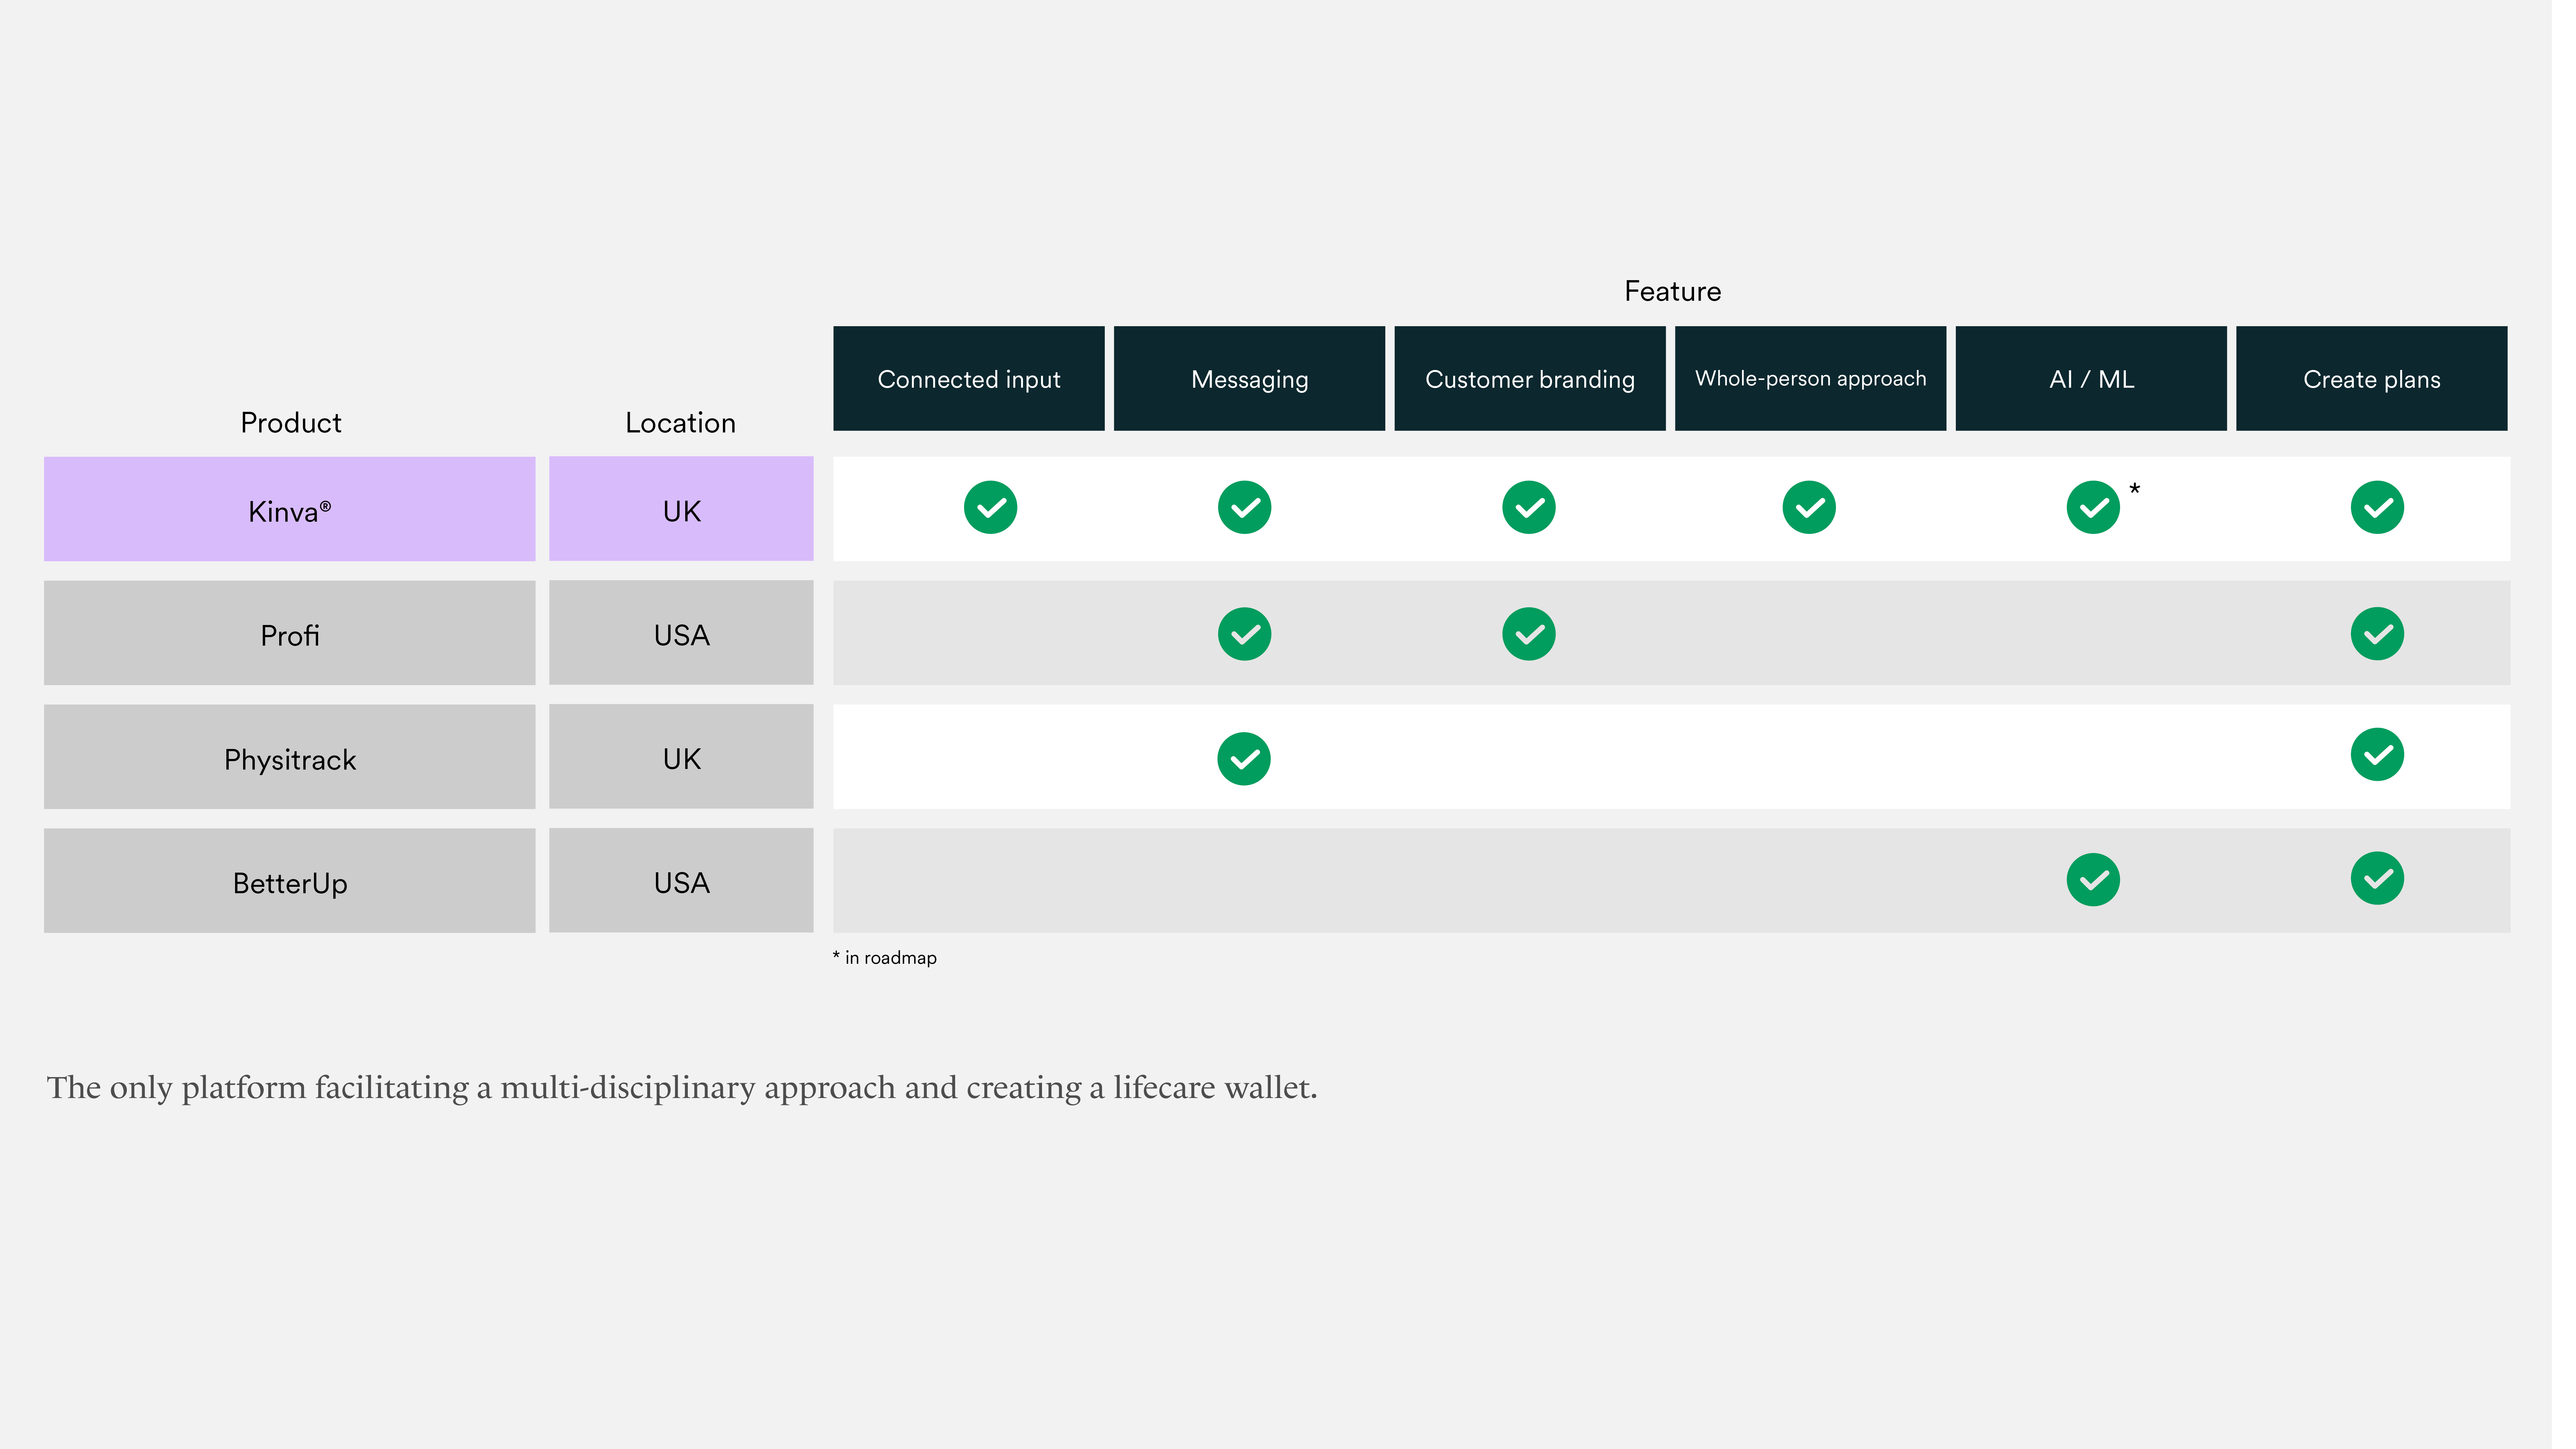The image size is (2576, 1449).
Task: Click the '* in roadmap' footnote
Action: [885, 958]
